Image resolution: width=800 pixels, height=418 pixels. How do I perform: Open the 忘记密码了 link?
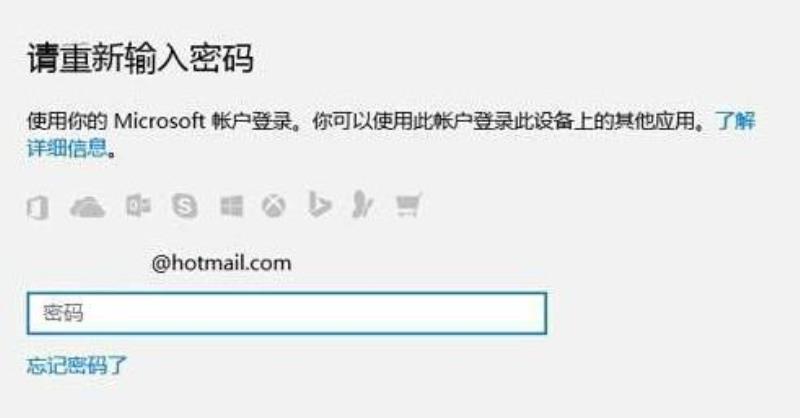[x=77, y=365]
